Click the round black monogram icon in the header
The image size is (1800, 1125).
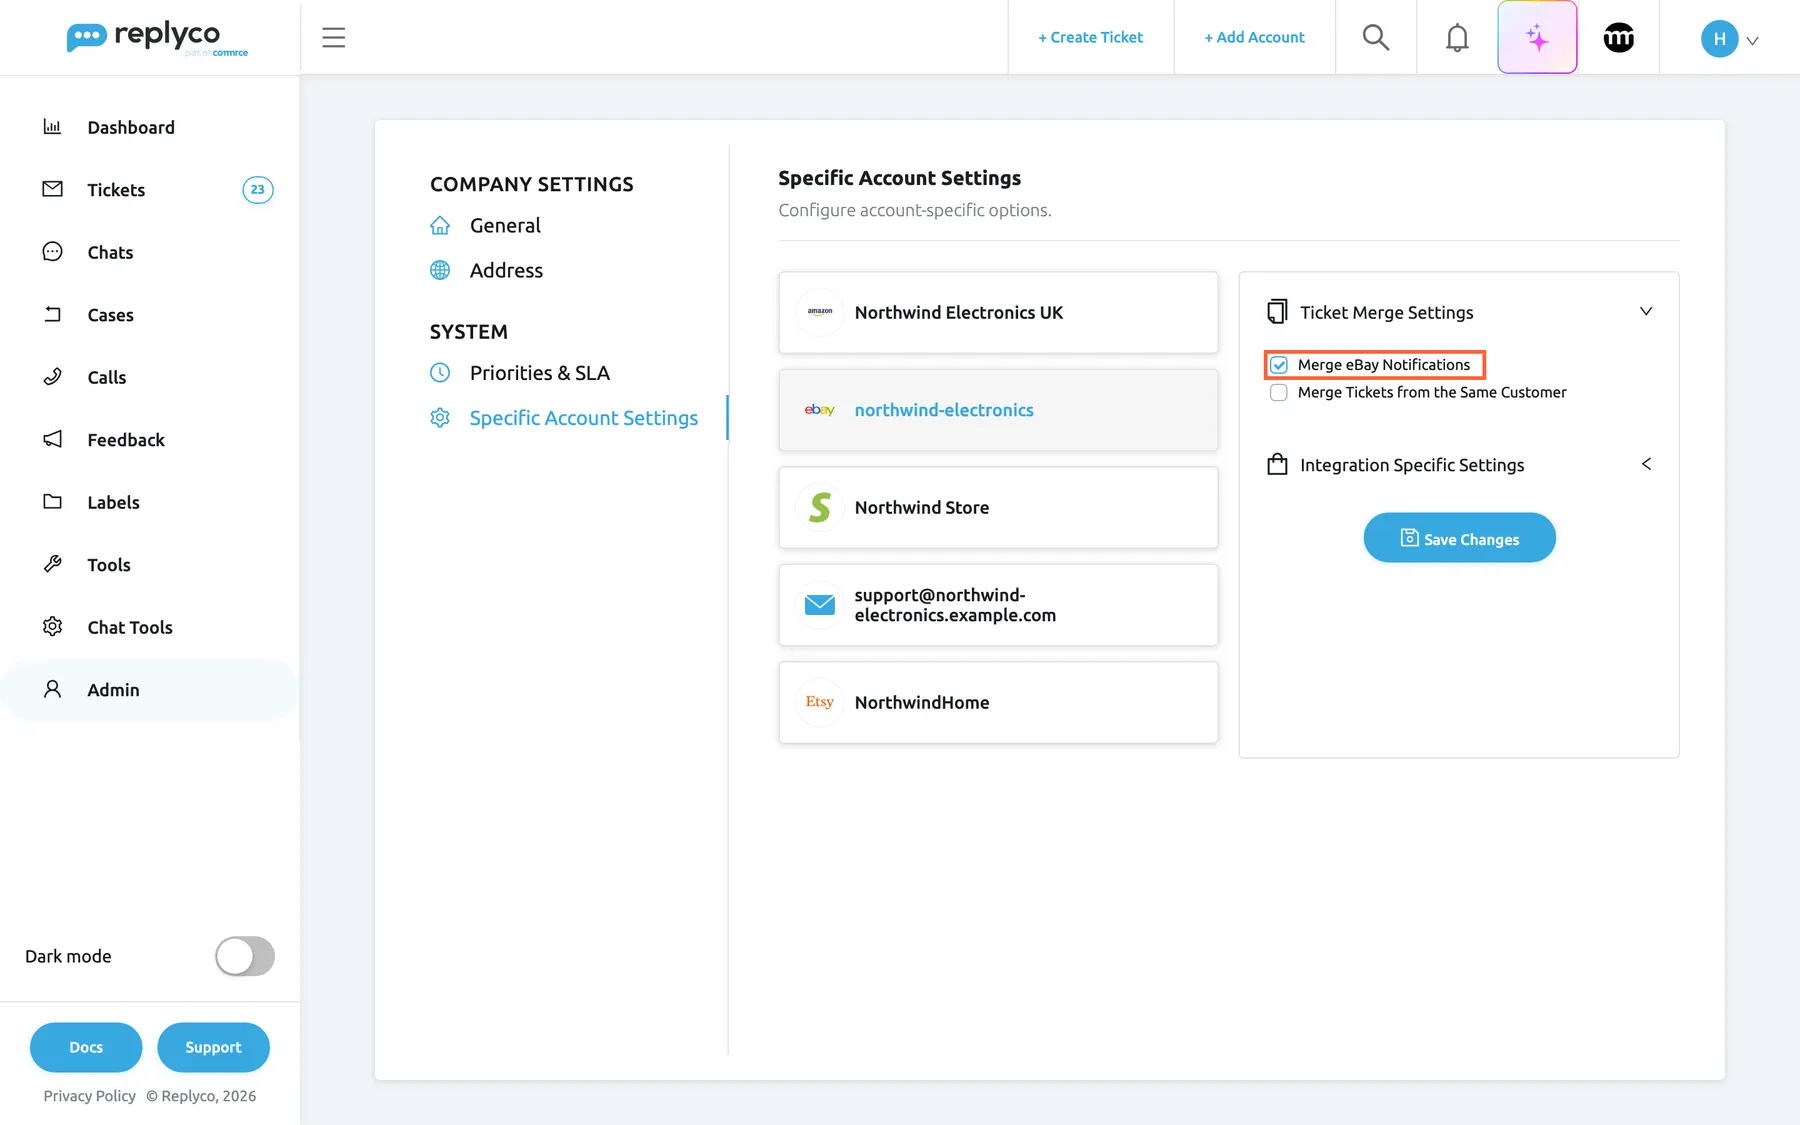[1619, 38]
